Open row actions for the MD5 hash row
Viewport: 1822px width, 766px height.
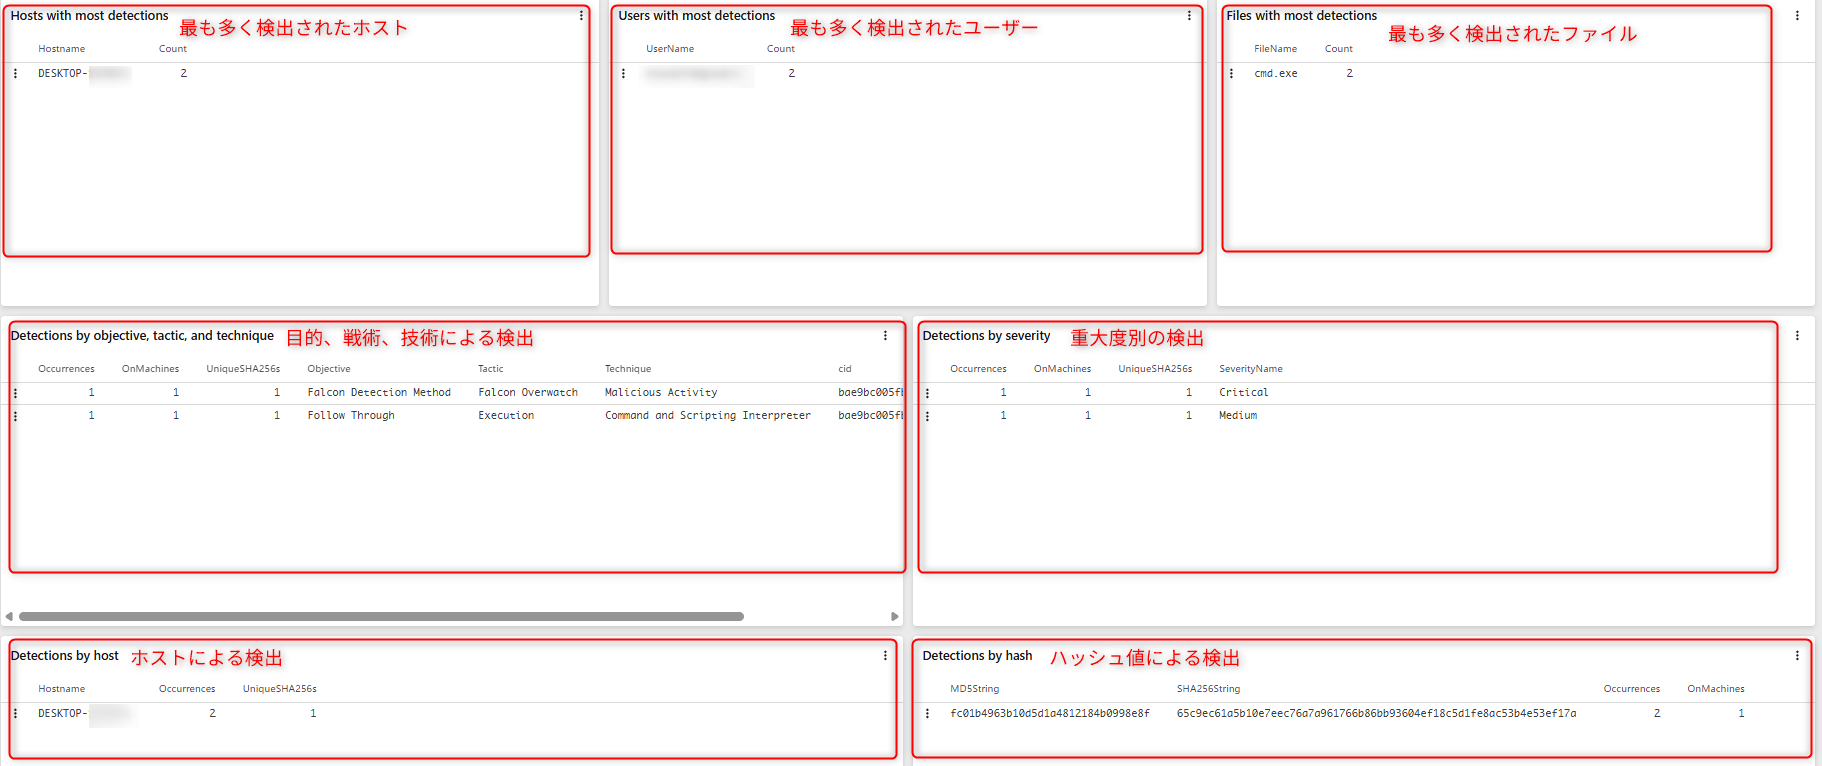(x=927, y=714)
